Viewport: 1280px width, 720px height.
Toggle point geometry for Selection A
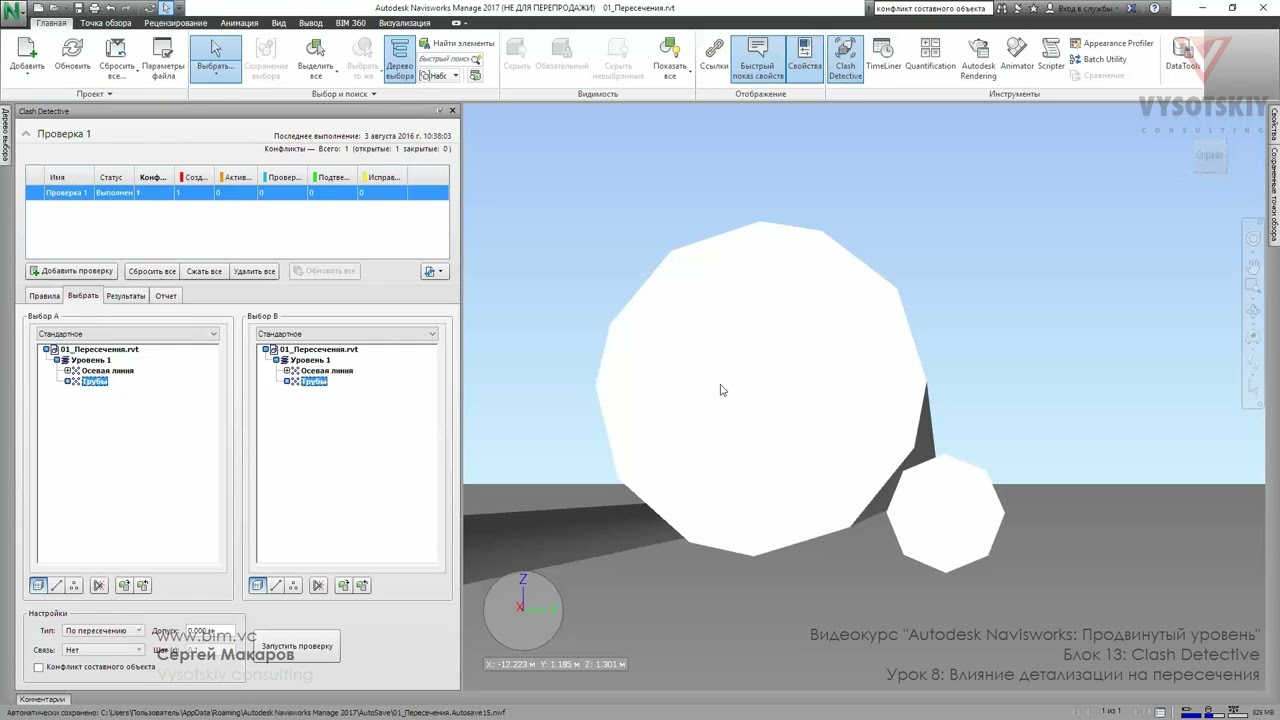coord(74,586)
